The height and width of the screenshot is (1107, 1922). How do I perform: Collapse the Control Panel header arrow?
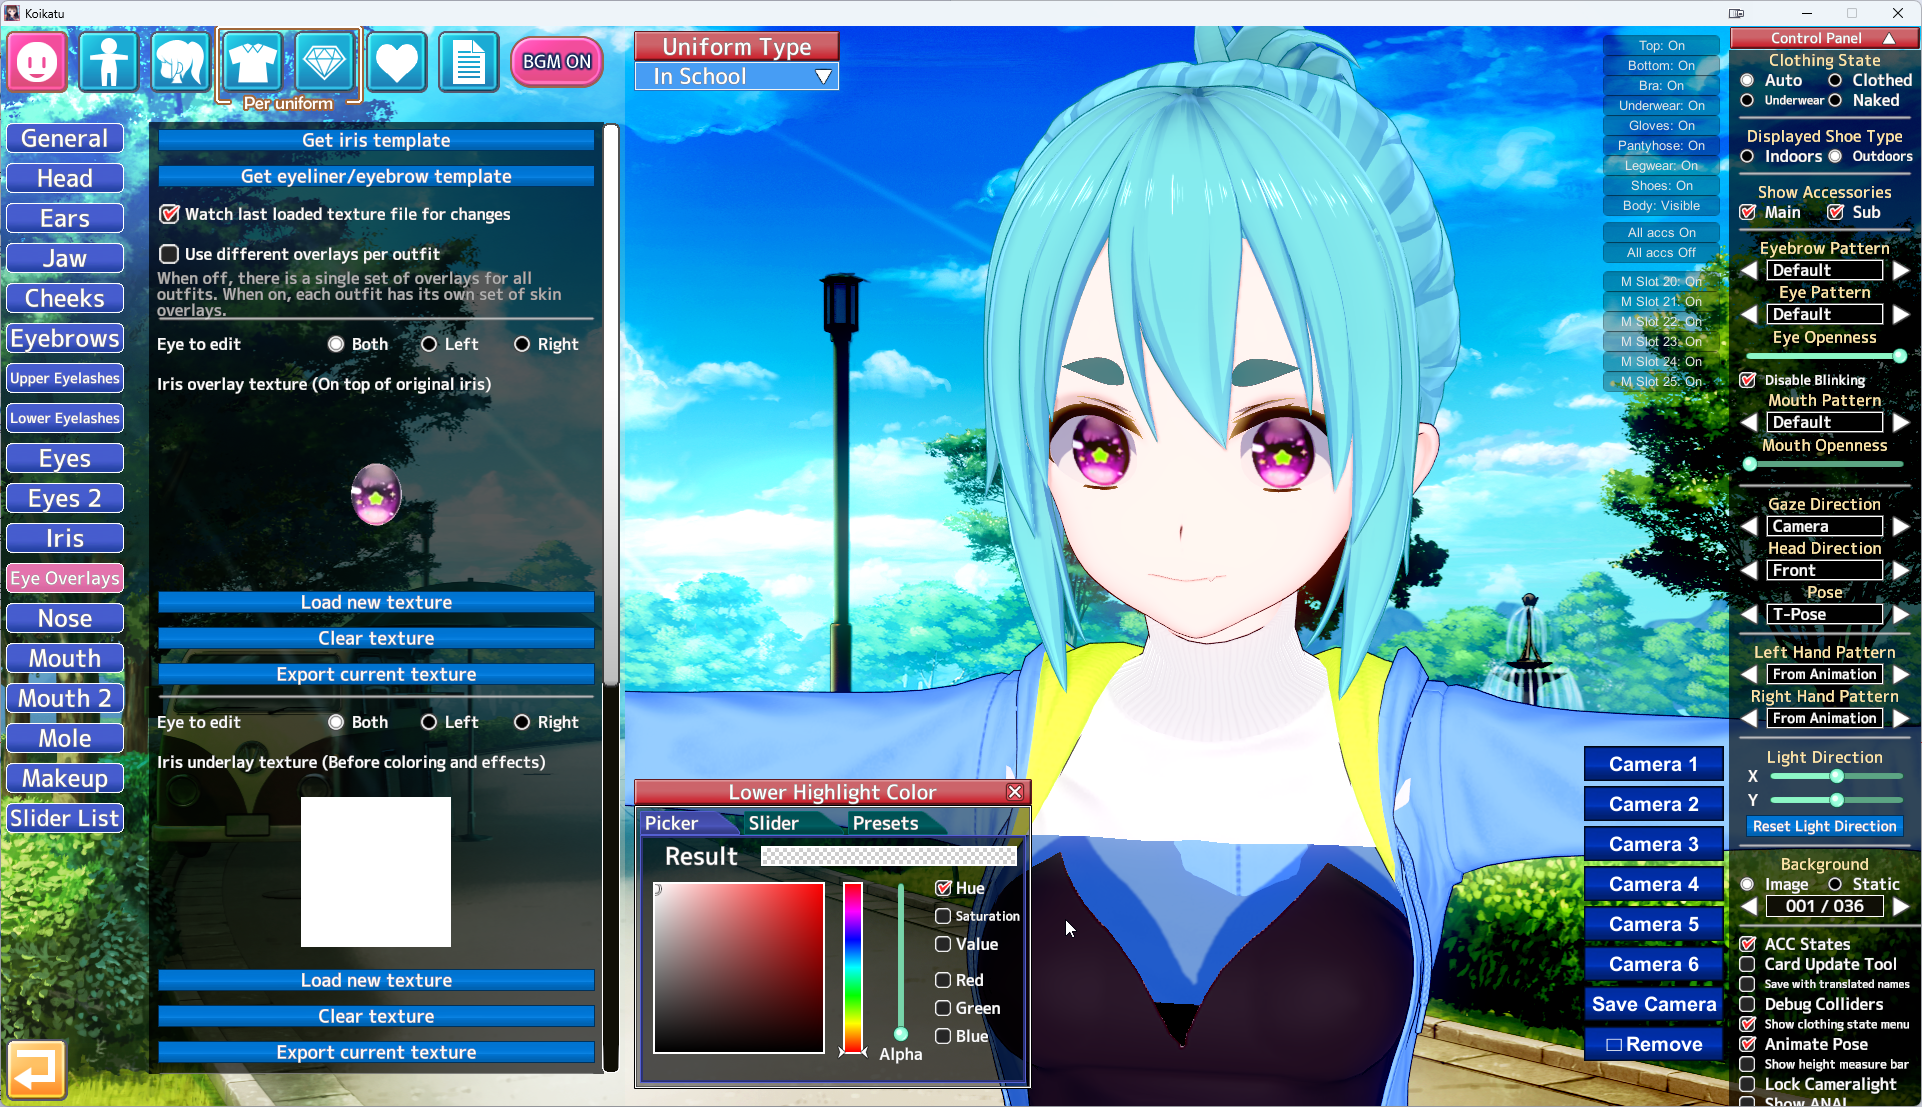pyautogui.click(x=1889, y=38)
